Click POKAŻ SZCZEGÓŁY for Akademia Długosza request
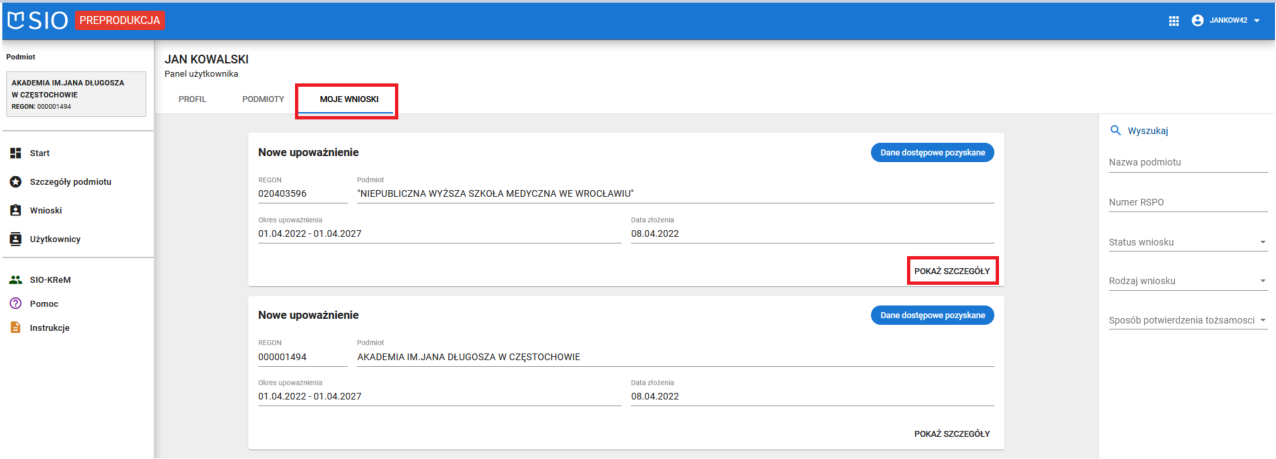 pos(952,434)
